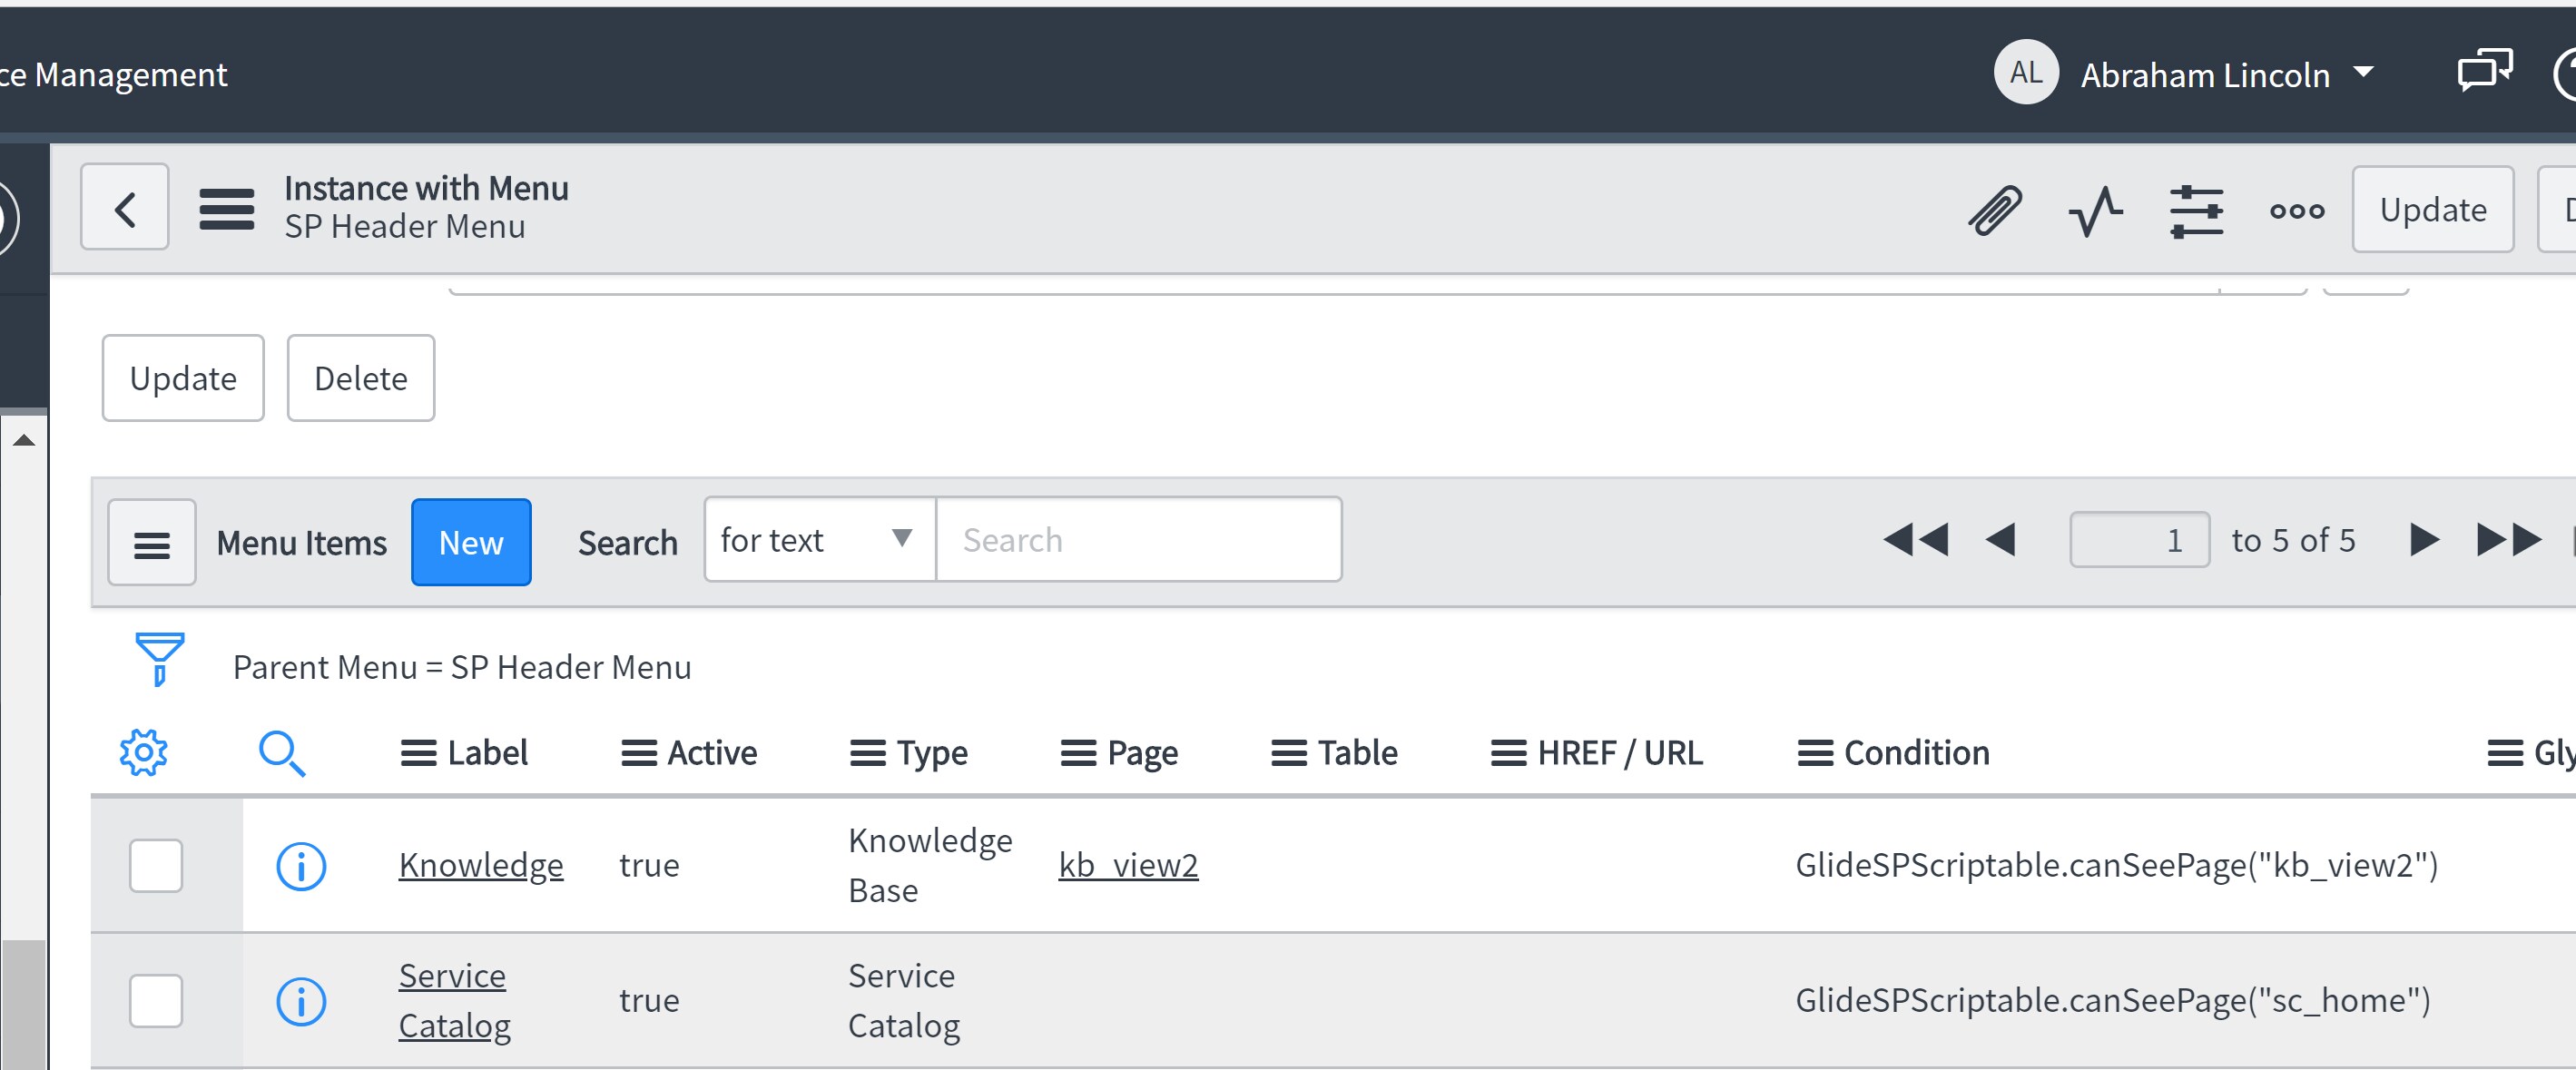2576x1070 pixels.
Task: Click the header Update button
Action: pos(2432,210)
